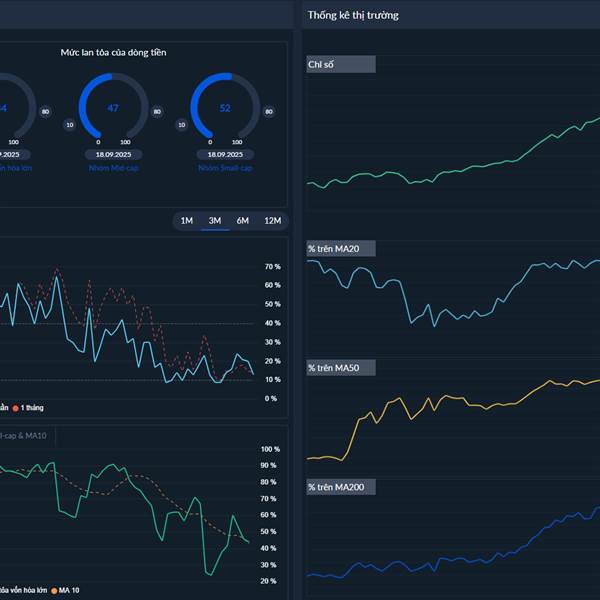Click the 18.09.2025 date under Small-cap gauge
The width and height of the screenshot is (600, 600).
click(x=225, y=155)
